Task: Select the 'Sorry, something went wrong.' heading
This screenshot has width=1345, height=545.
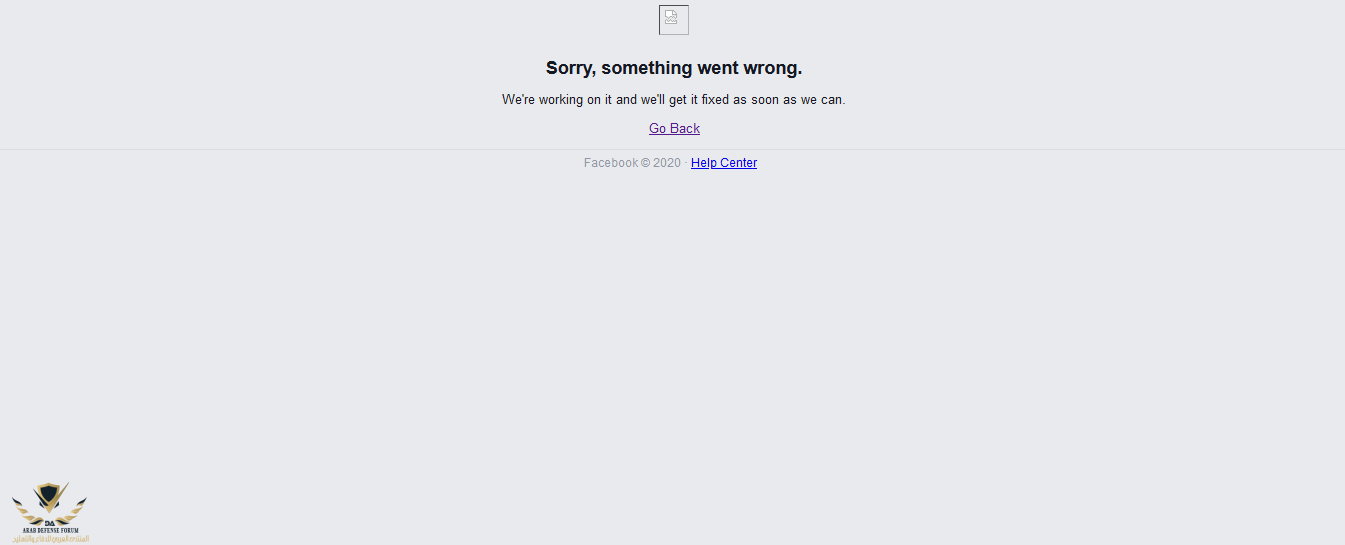Action: [674, 68]
